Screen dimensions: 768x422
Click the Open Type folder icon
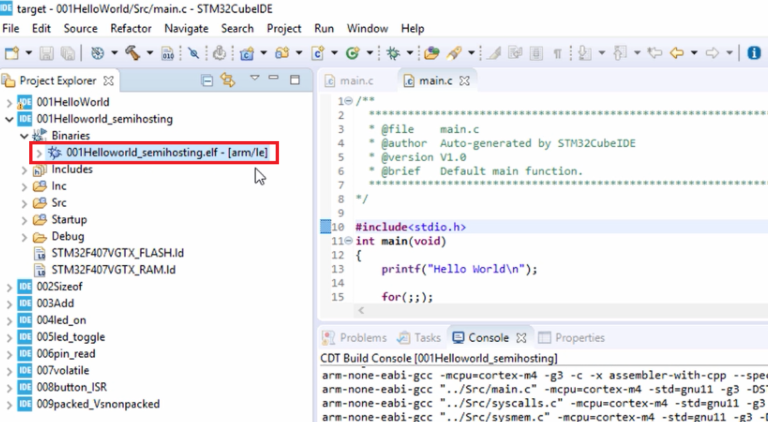[432, 53]
